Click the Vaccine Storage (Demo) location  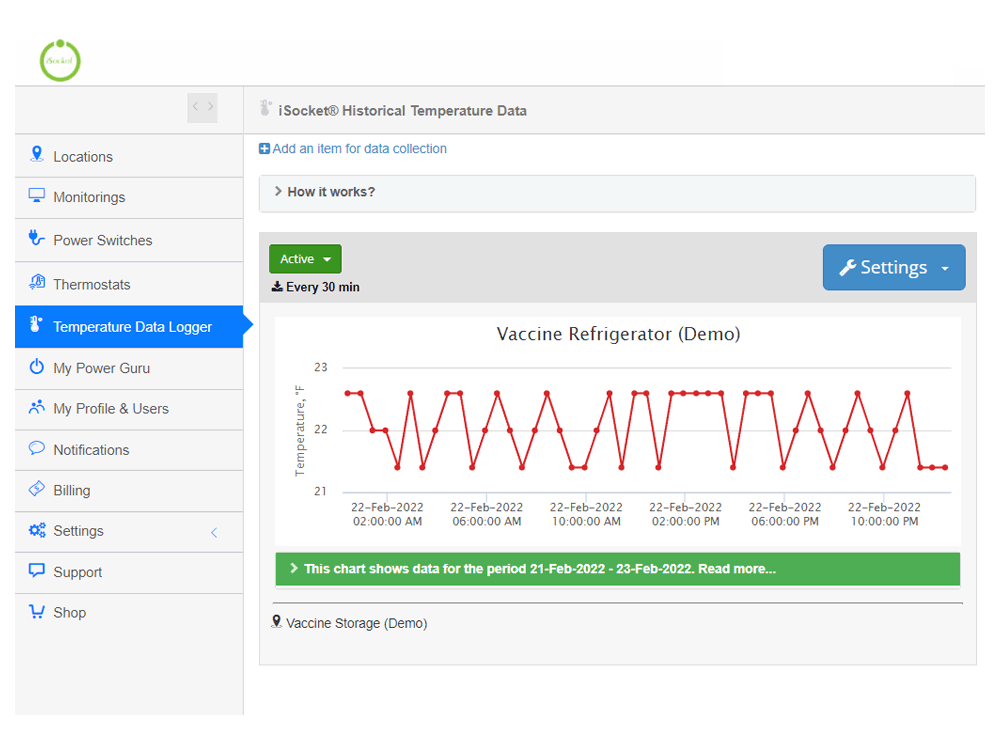pos(355,623)
